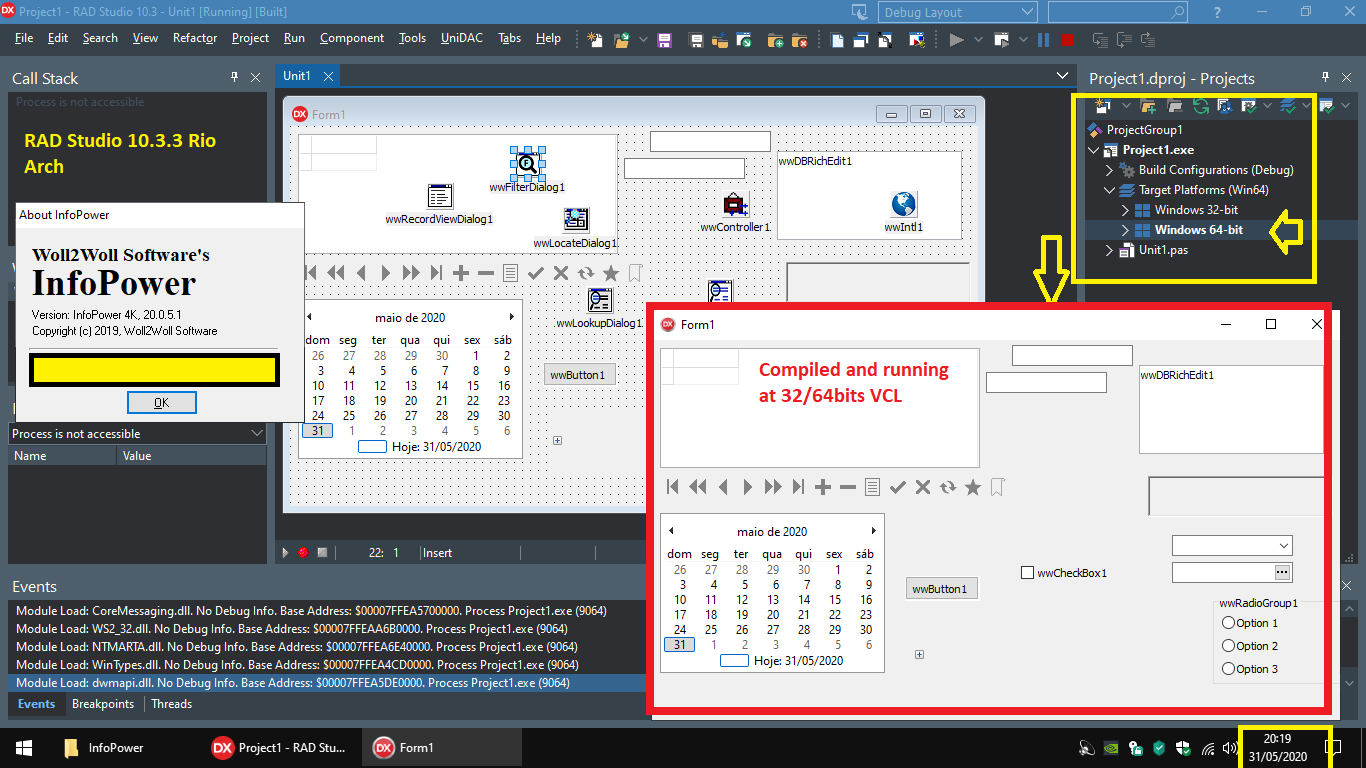Screen dimensions: 1366x768
Task: Open the notification center icon in taskbar
Action: (1332, 748)
